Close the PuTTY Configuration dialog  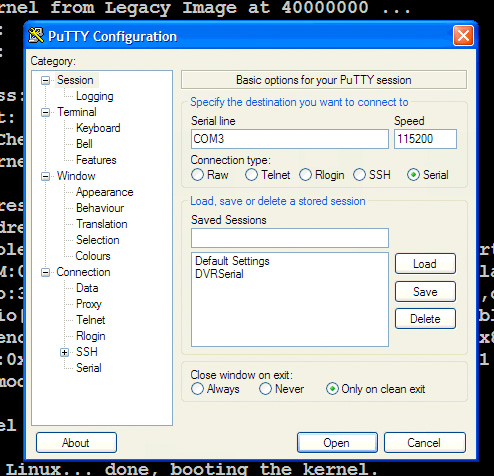pyautogui.click(x=463, y=35)
